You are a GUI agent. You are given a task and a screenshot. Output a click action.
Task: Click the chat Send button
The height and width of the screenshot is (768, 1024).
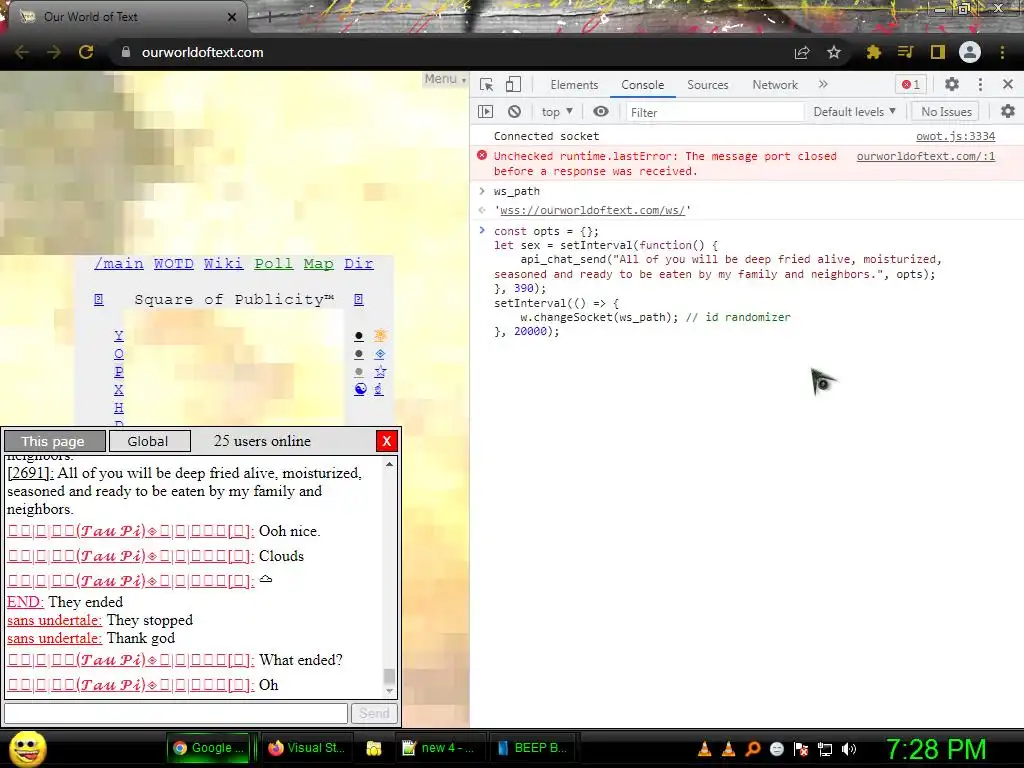click(374, 713)
